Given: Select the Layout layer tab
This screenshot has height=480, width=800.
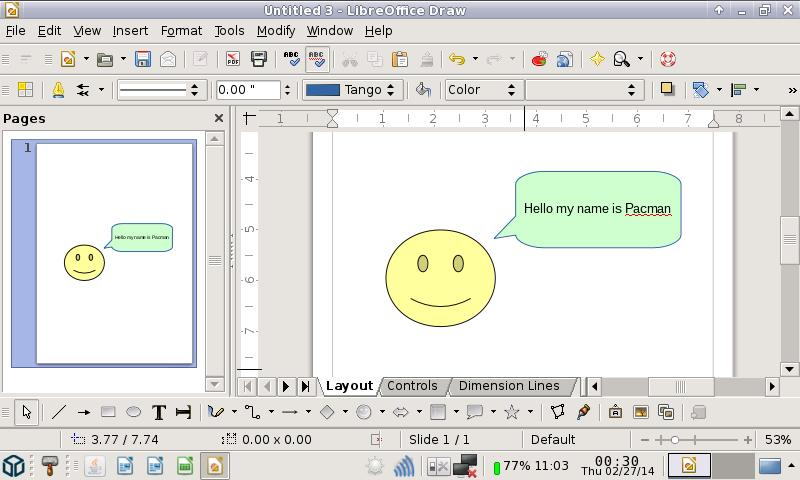Looking at the screenshot, I should pos(349,386).
